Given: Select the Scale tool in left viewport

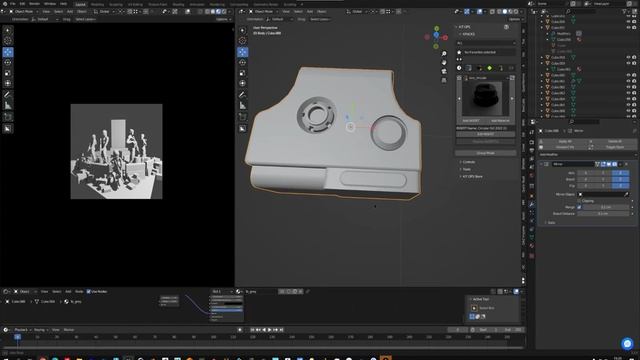Looking at the screenshot, I should click(8, 73).
